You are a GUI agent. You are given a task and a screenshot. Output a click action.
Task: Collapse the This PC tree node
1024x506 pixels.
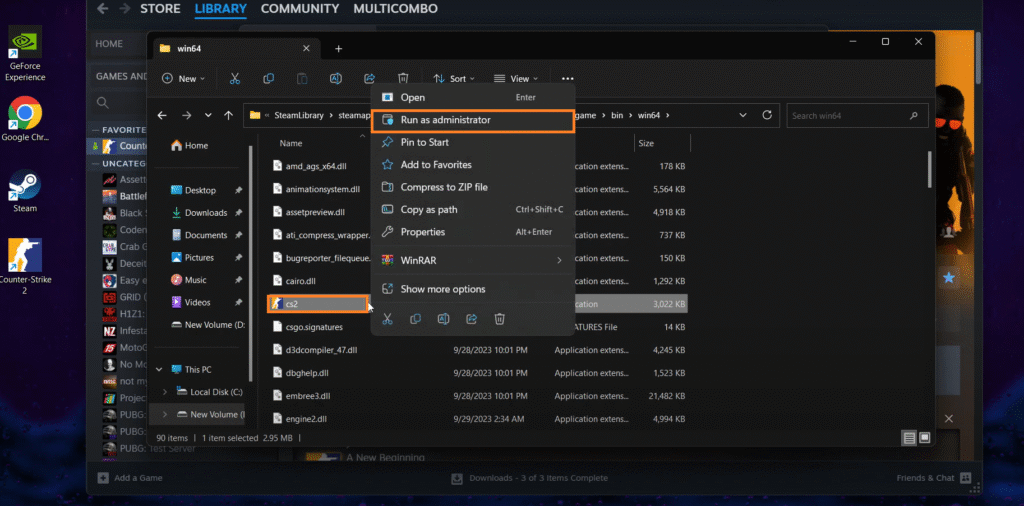coord(160,370)
